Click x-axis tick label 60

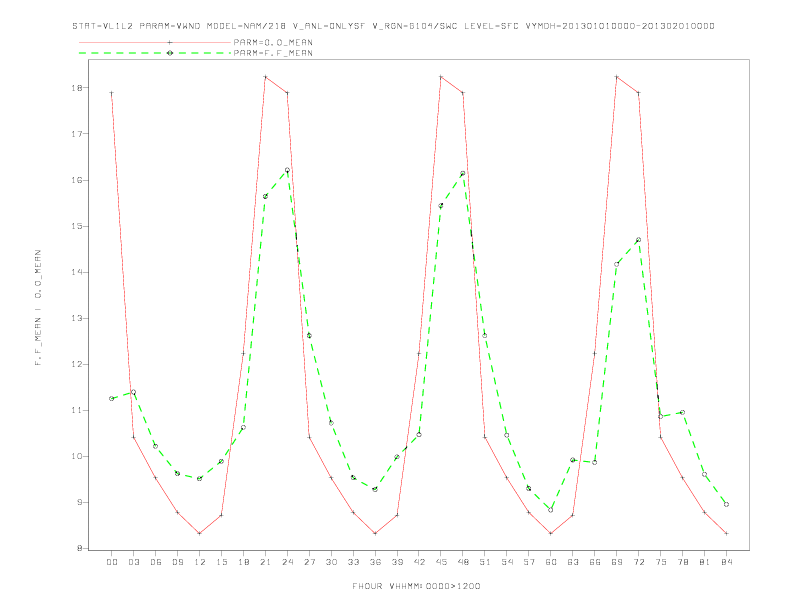click(x=551, y=562)
